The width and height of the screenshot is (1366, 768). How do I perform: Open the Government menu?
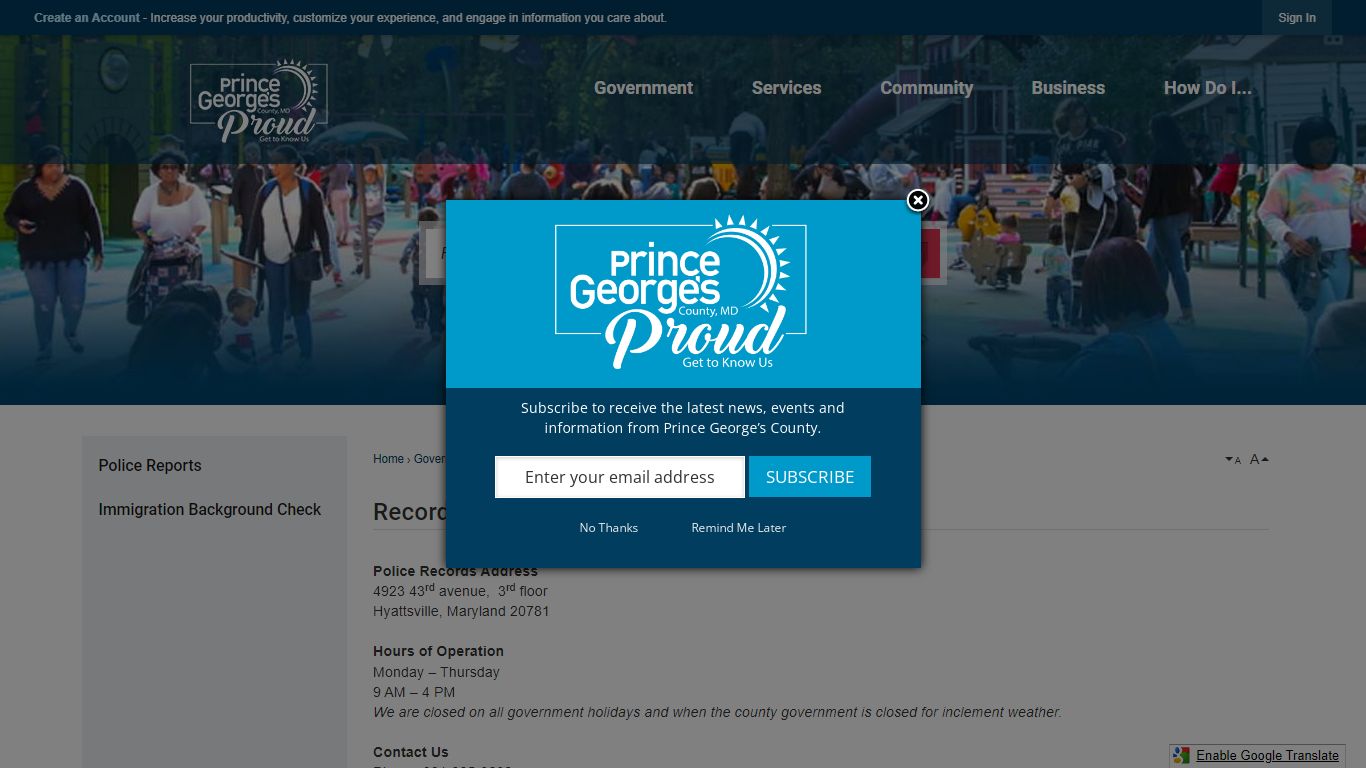(643, 88)
